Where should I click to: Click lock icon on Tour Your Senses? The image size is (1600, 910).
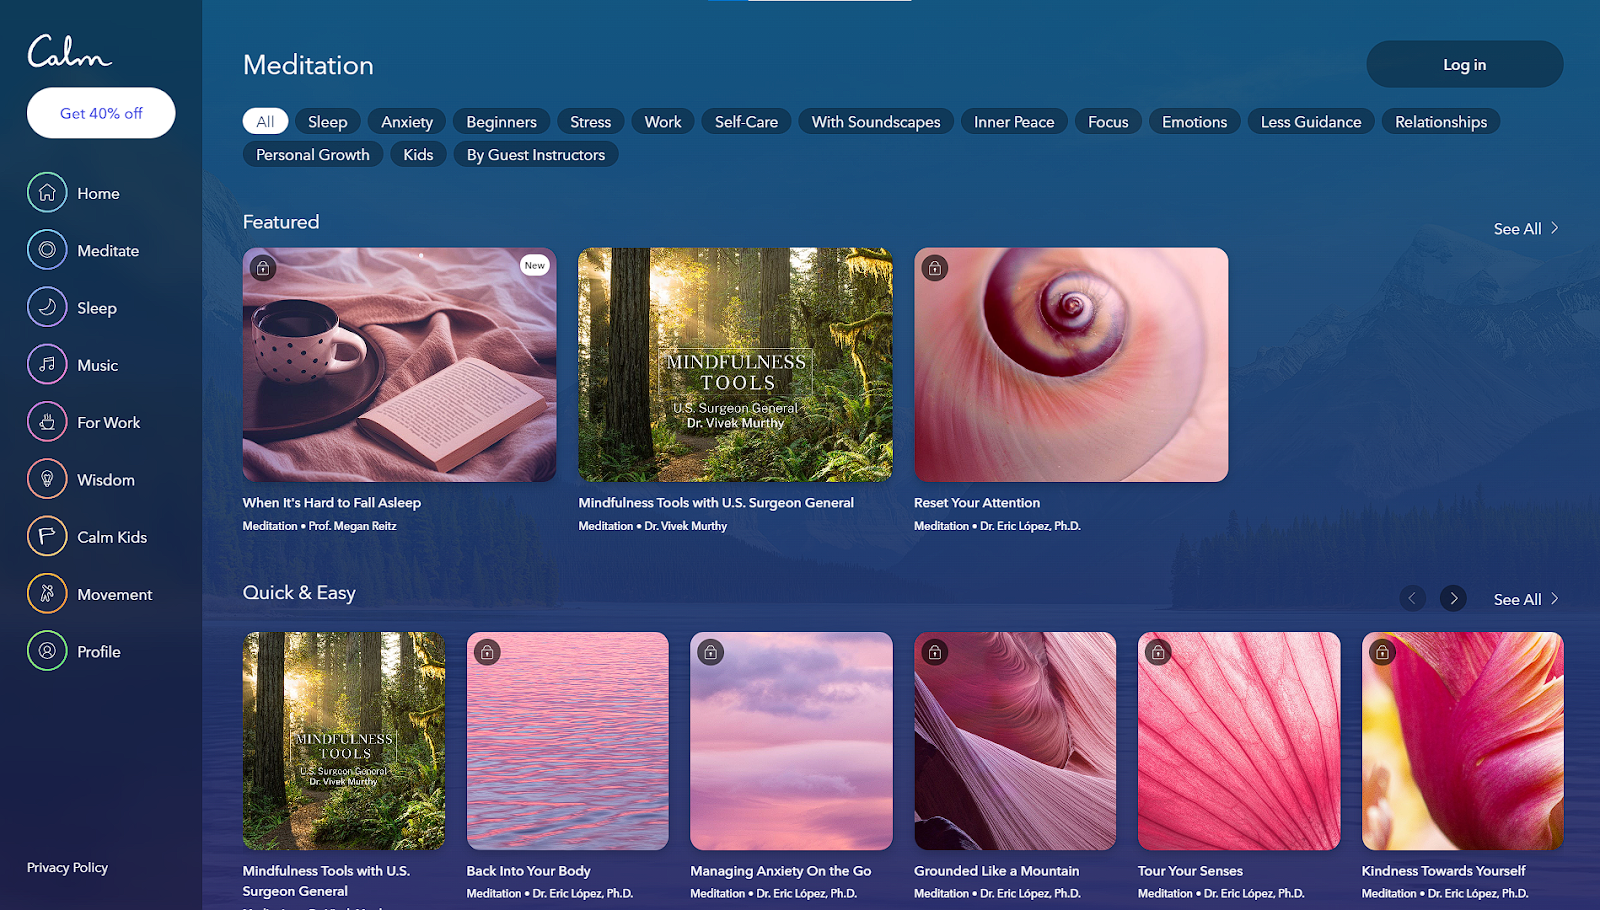(x=1158, y=652)
